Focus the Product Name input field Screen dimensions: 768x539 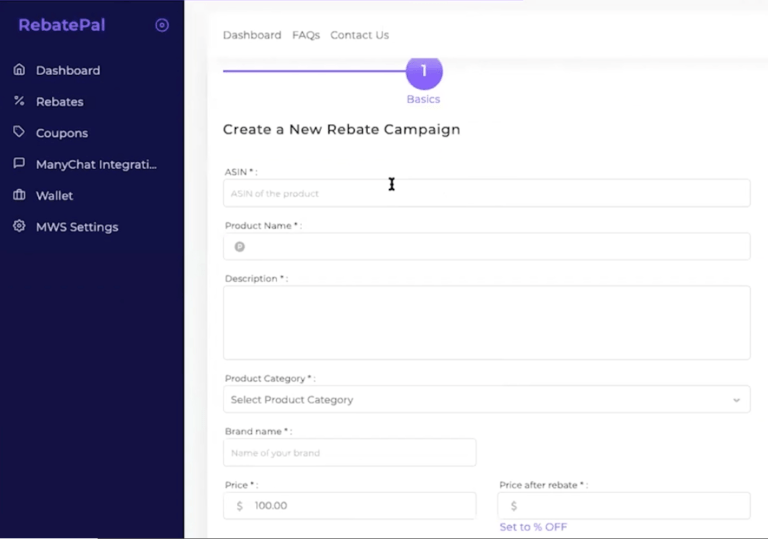tap(486, 246)
